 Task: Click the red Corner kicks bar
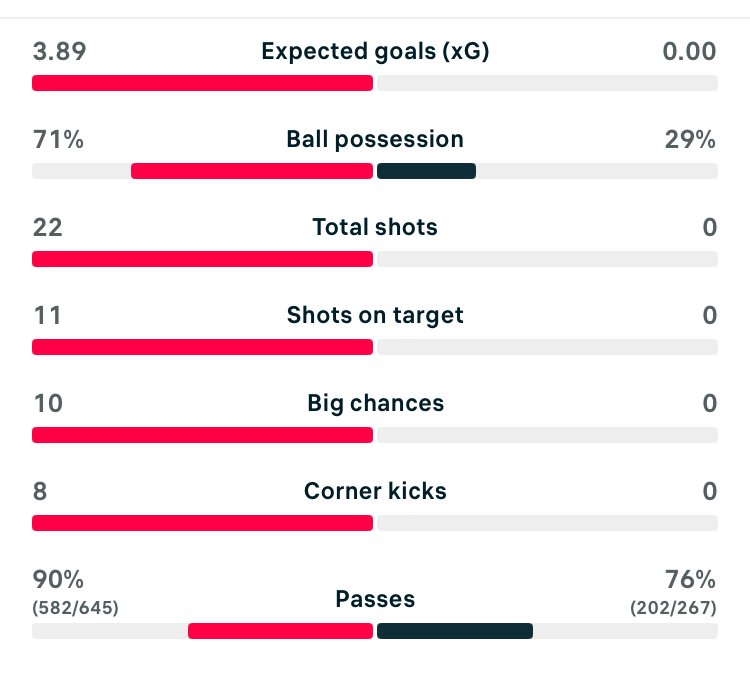coord(202,523)
